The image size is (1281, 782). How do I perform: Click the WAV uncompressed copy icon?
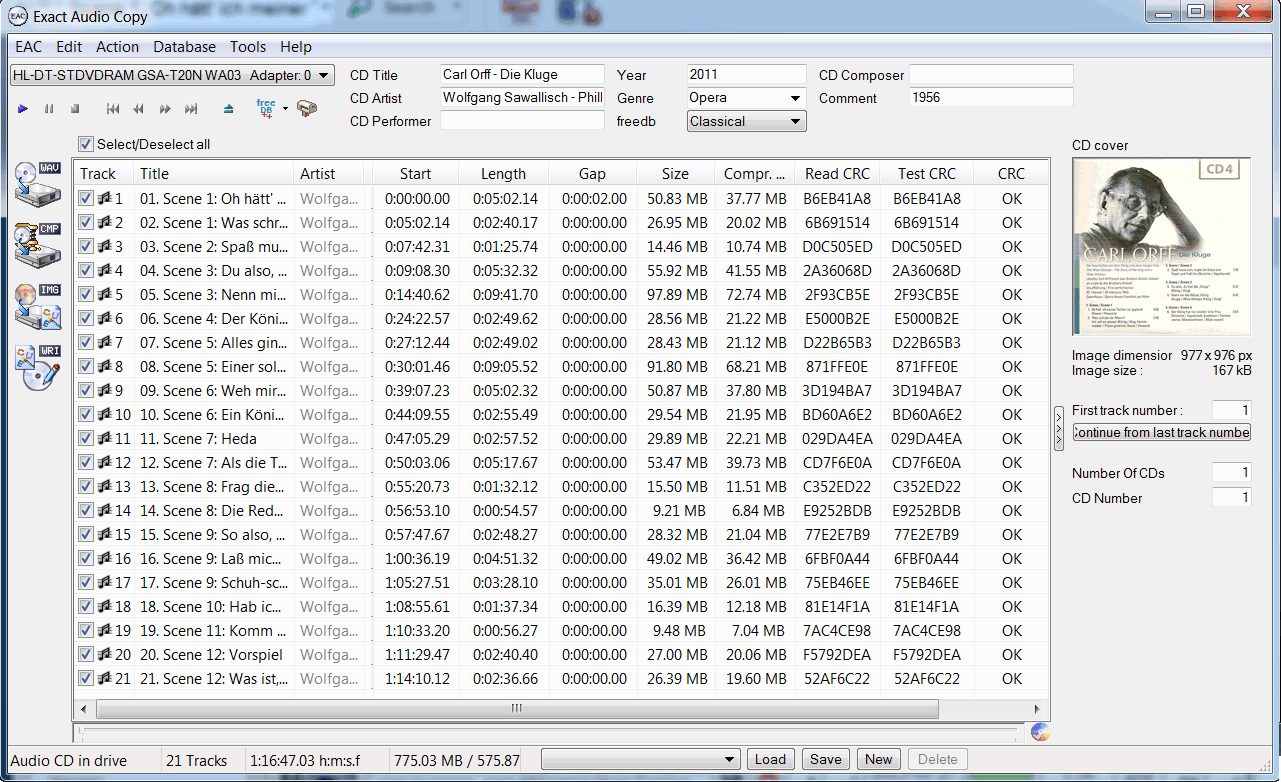click(x=38, y=182)
